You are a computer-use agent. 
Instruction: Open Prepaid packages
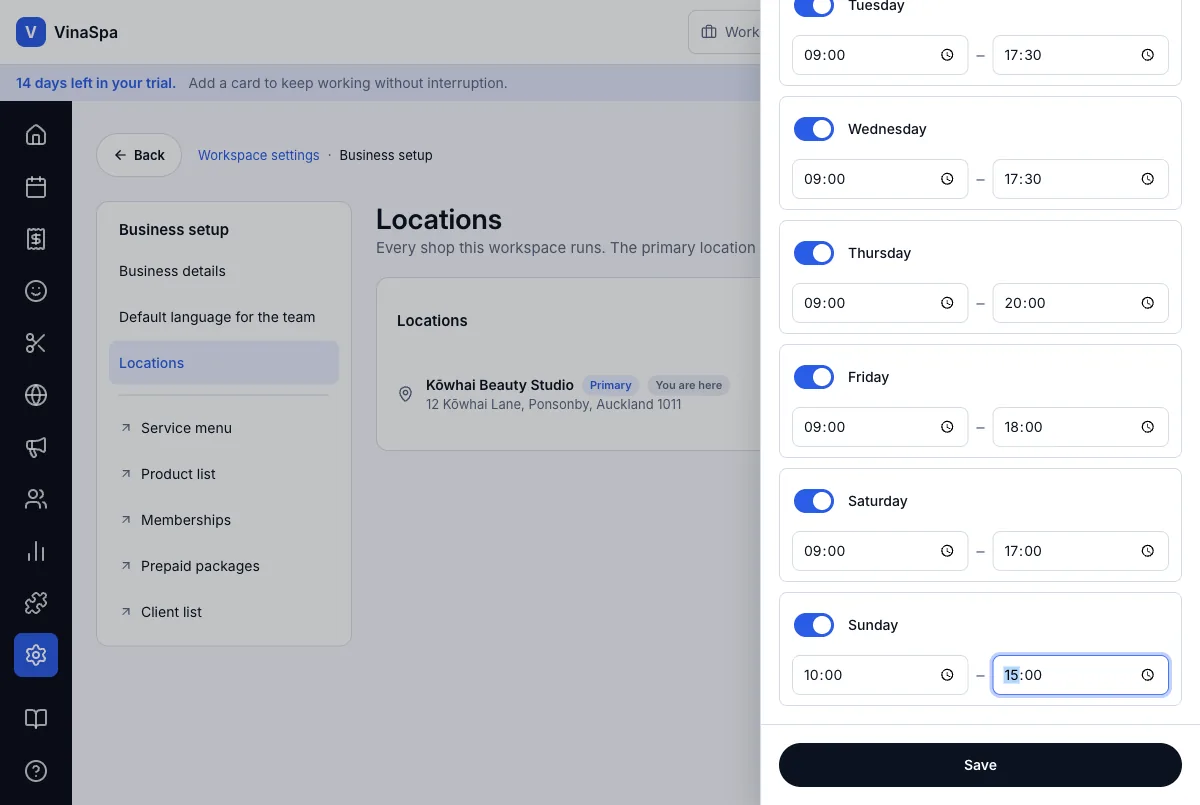click(224, 566)
